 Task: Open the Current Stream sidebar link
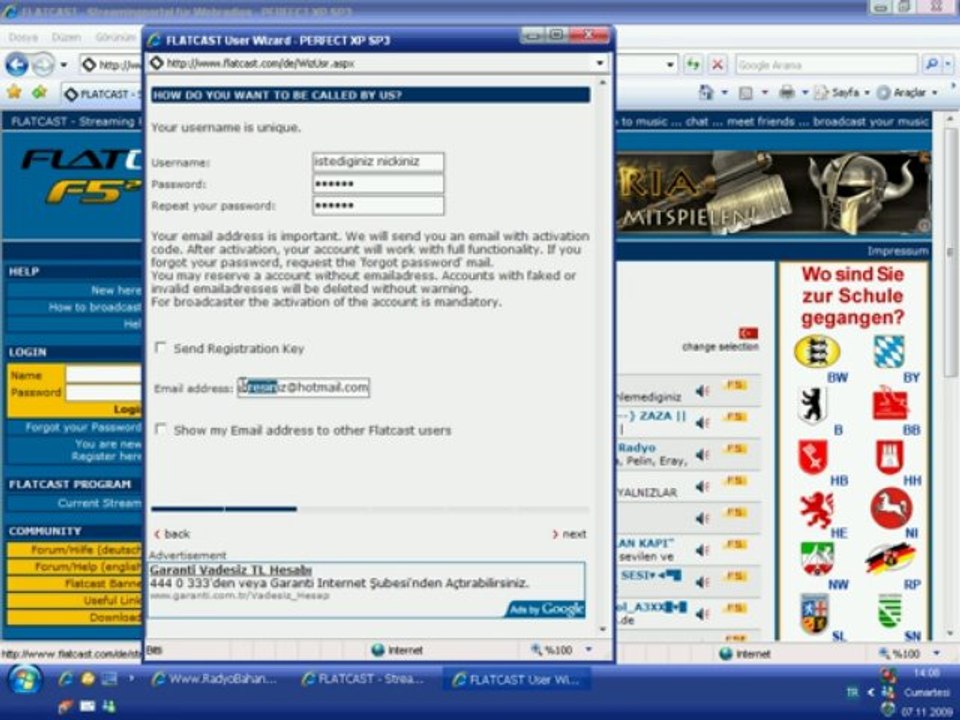coord(99,503)
